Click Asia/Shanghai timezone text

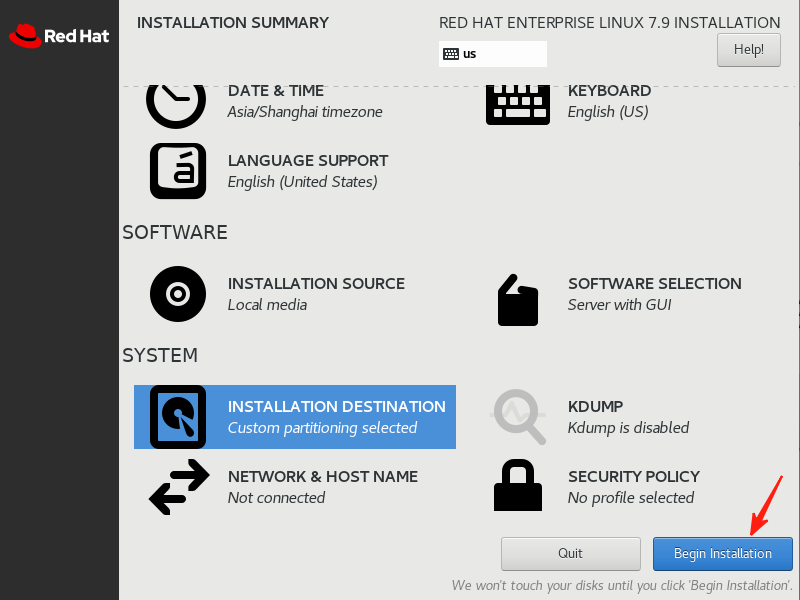coord(305,112)
